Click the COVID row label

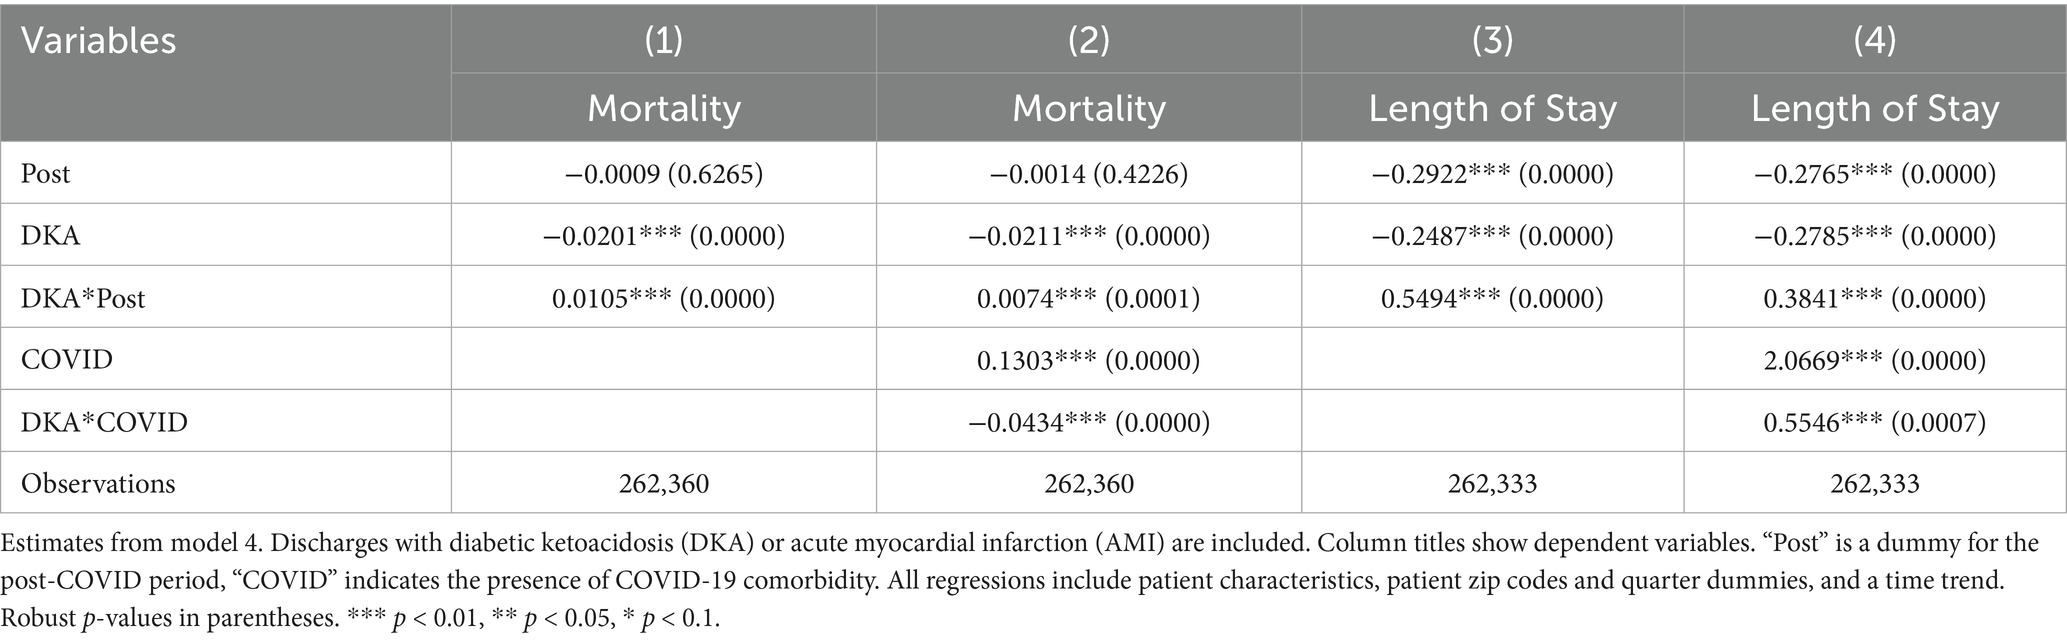coord(67,360)
